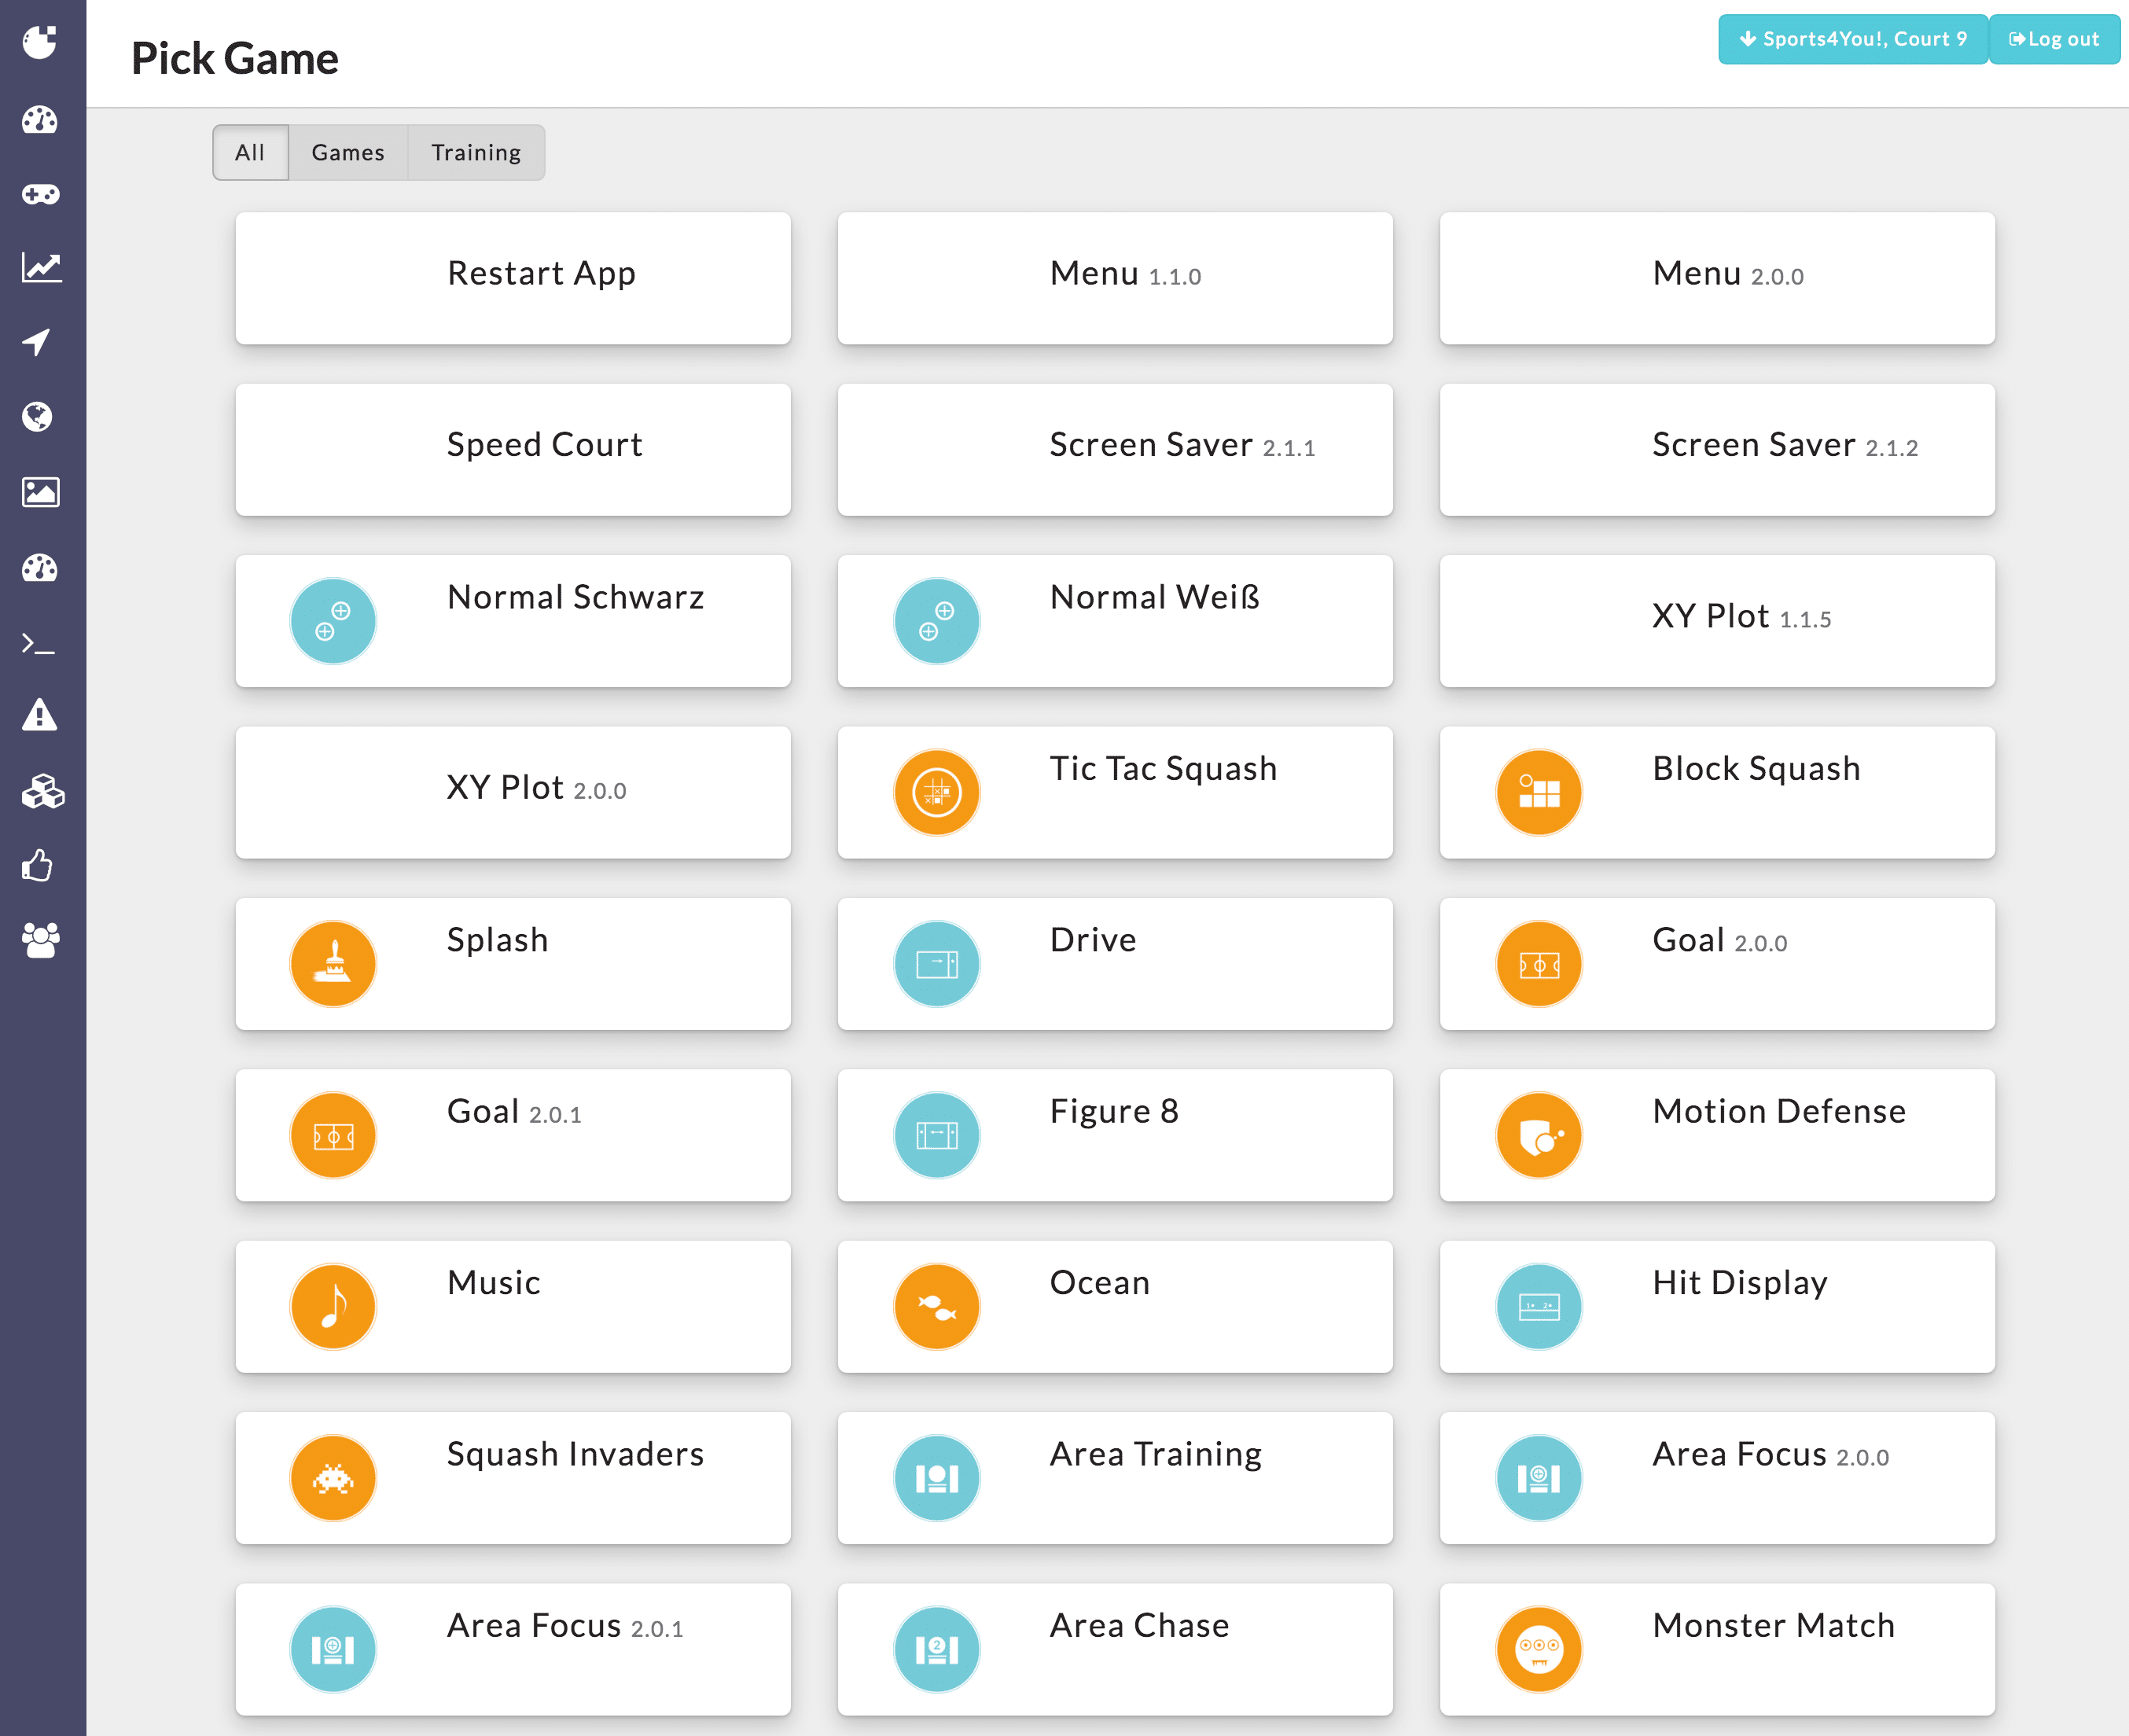2129x1736 pixels.
Task: Click the thumbs up sidebar icon
Action: click(x=38, y=866)
